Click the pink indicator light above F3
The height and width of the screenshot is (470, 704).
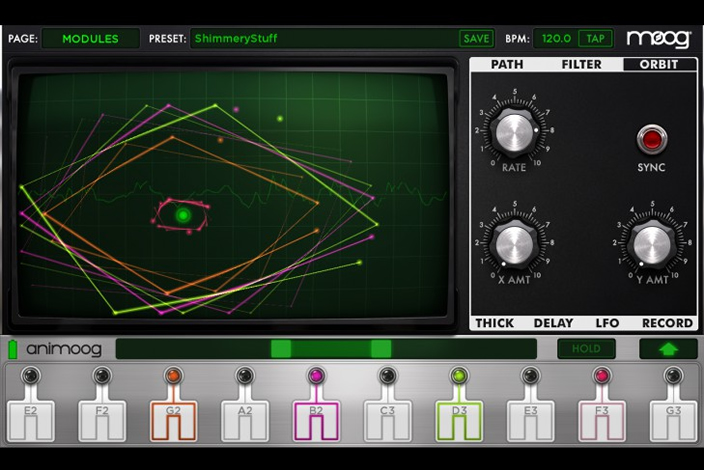[x=602, y=375]
